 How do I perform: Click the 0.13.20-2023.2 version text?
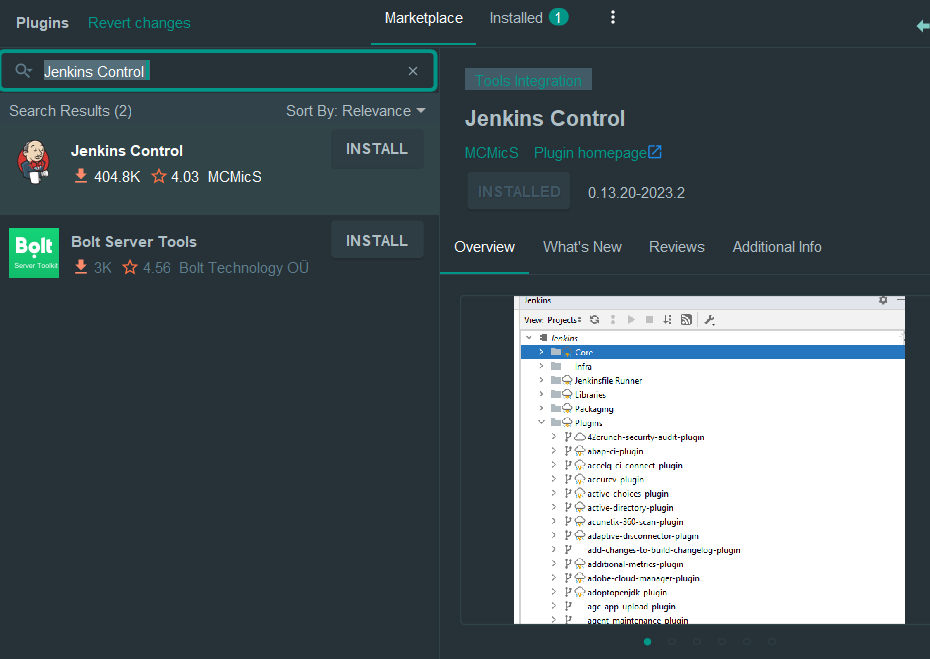[636, 193]
